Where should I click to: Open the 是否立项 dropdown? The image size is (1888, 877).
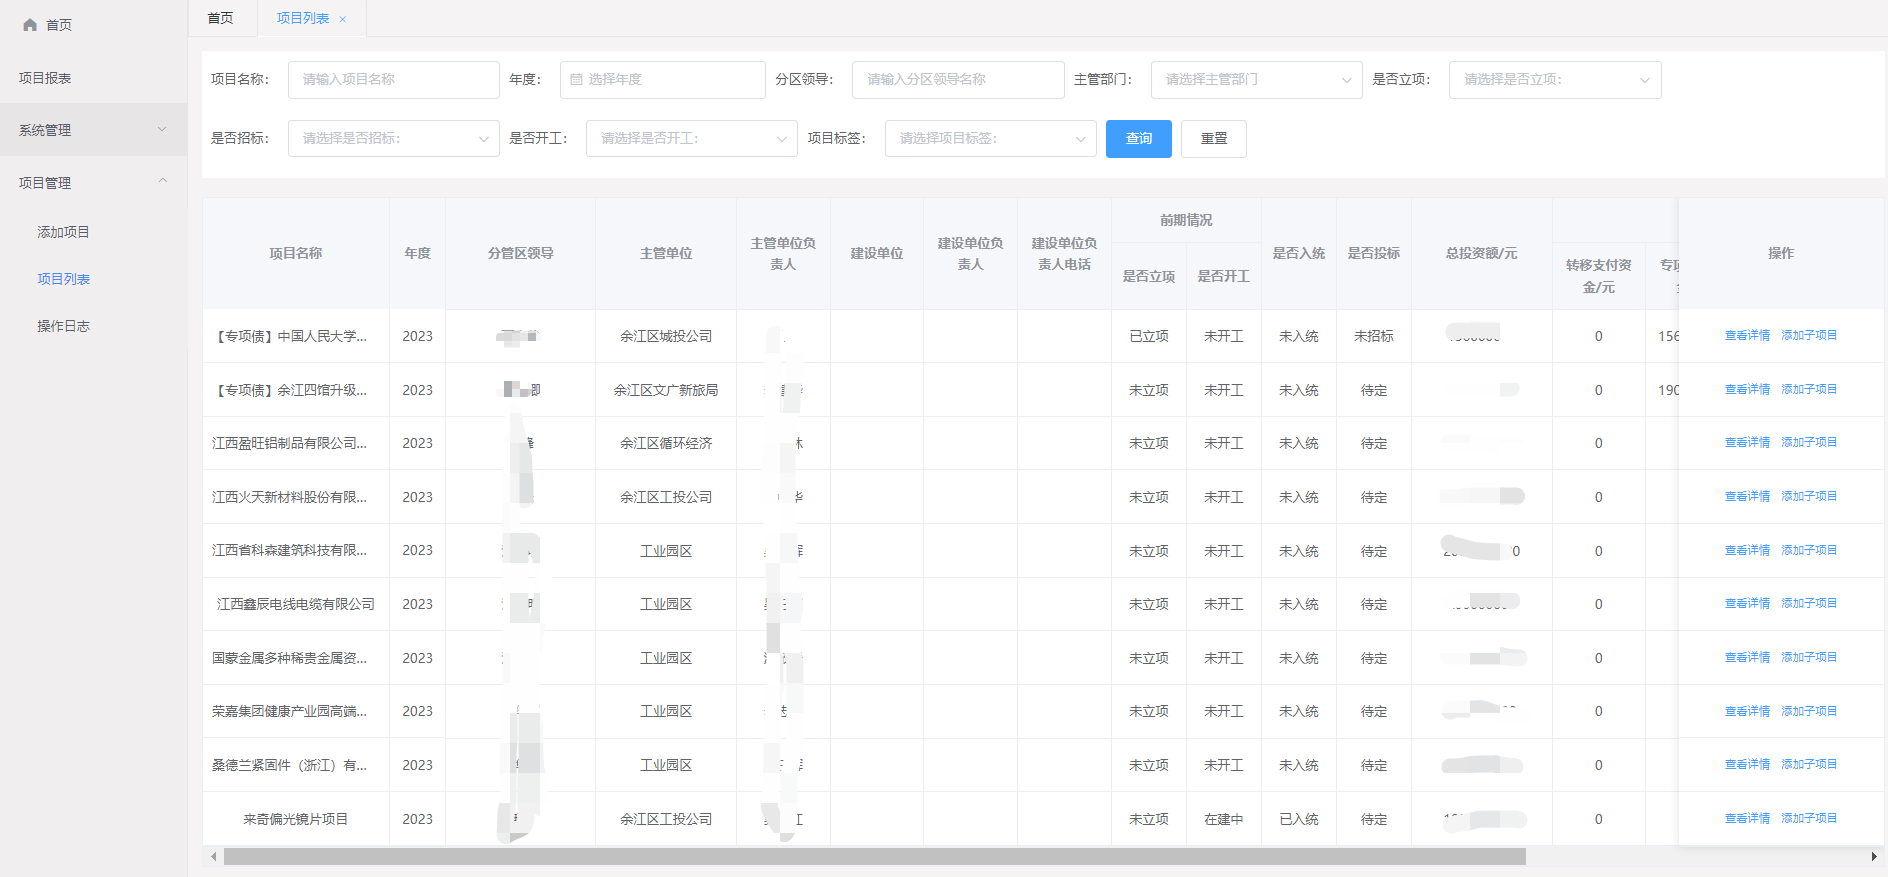coord(1554,80)
